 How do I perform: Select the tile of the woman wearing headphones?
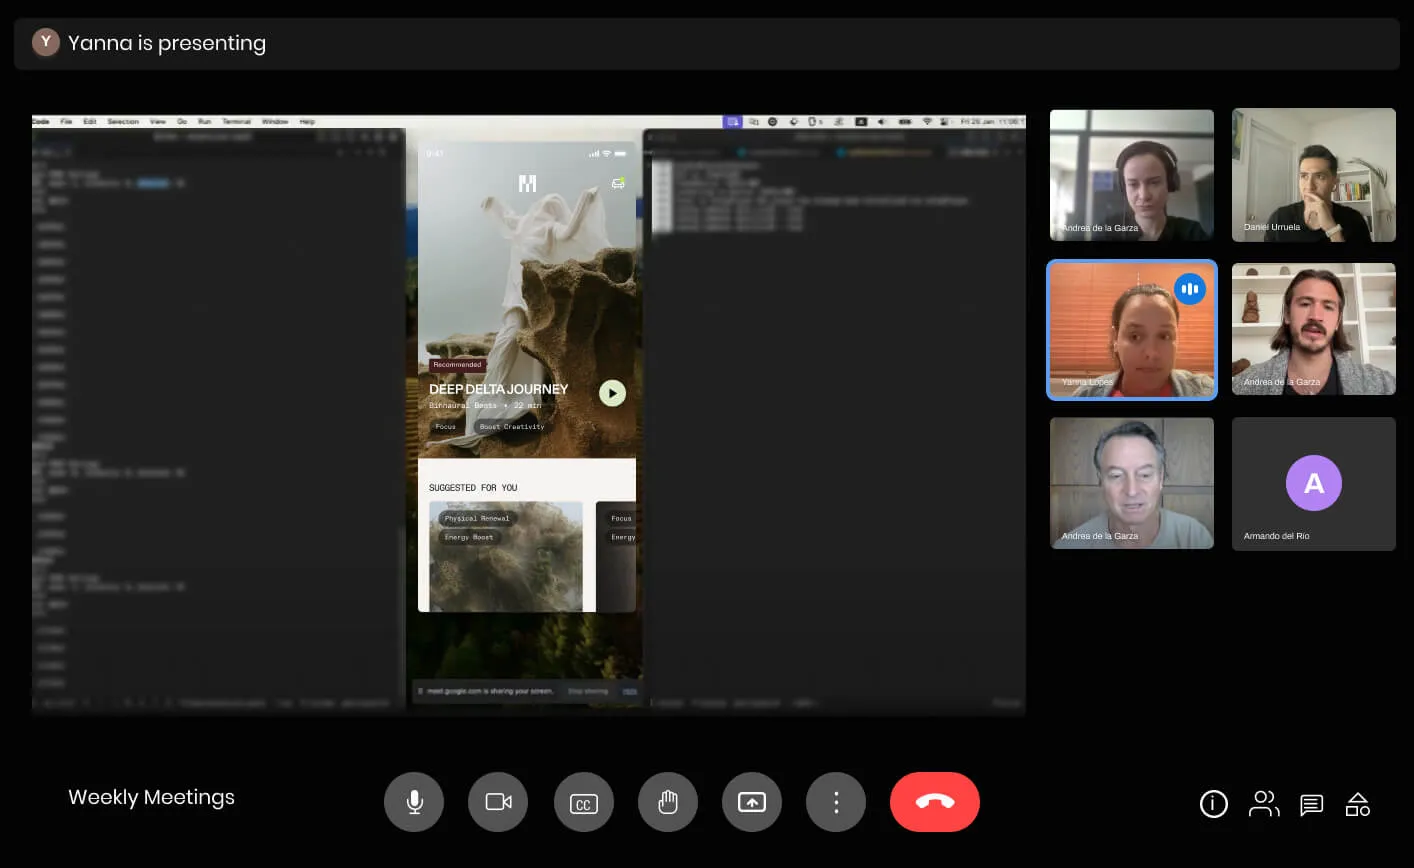[1132, 175]
